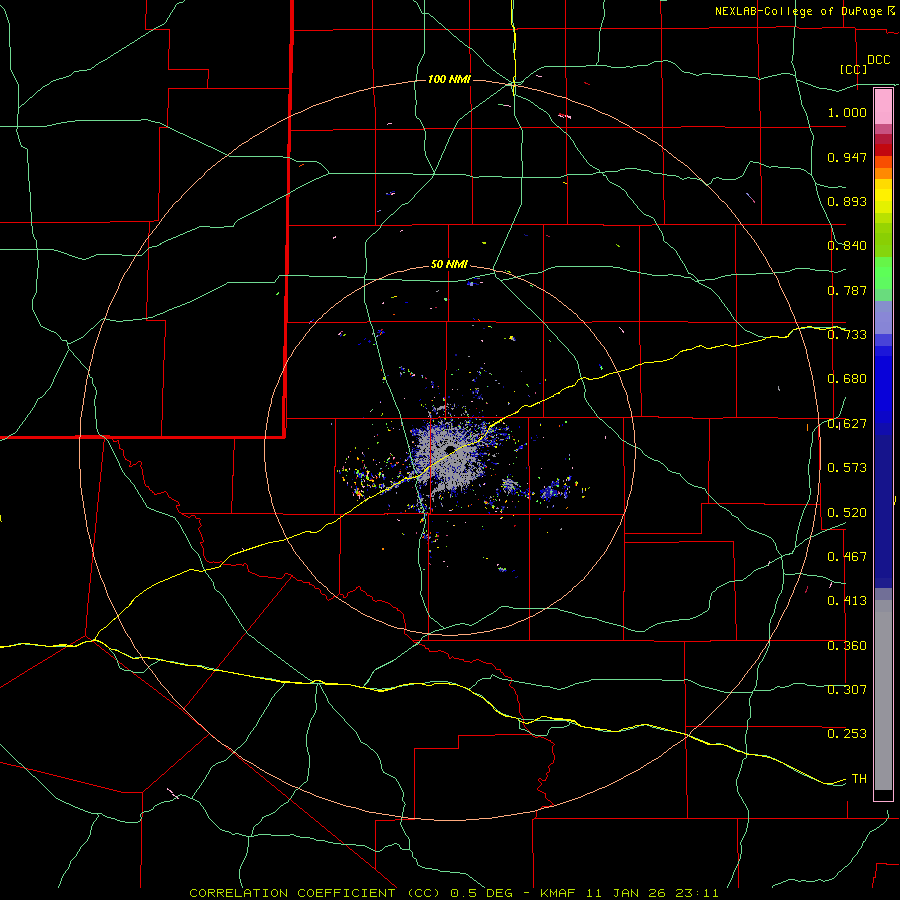900x900 pixels.
Task: Click the 0.413 scale value
Action: 847,601
